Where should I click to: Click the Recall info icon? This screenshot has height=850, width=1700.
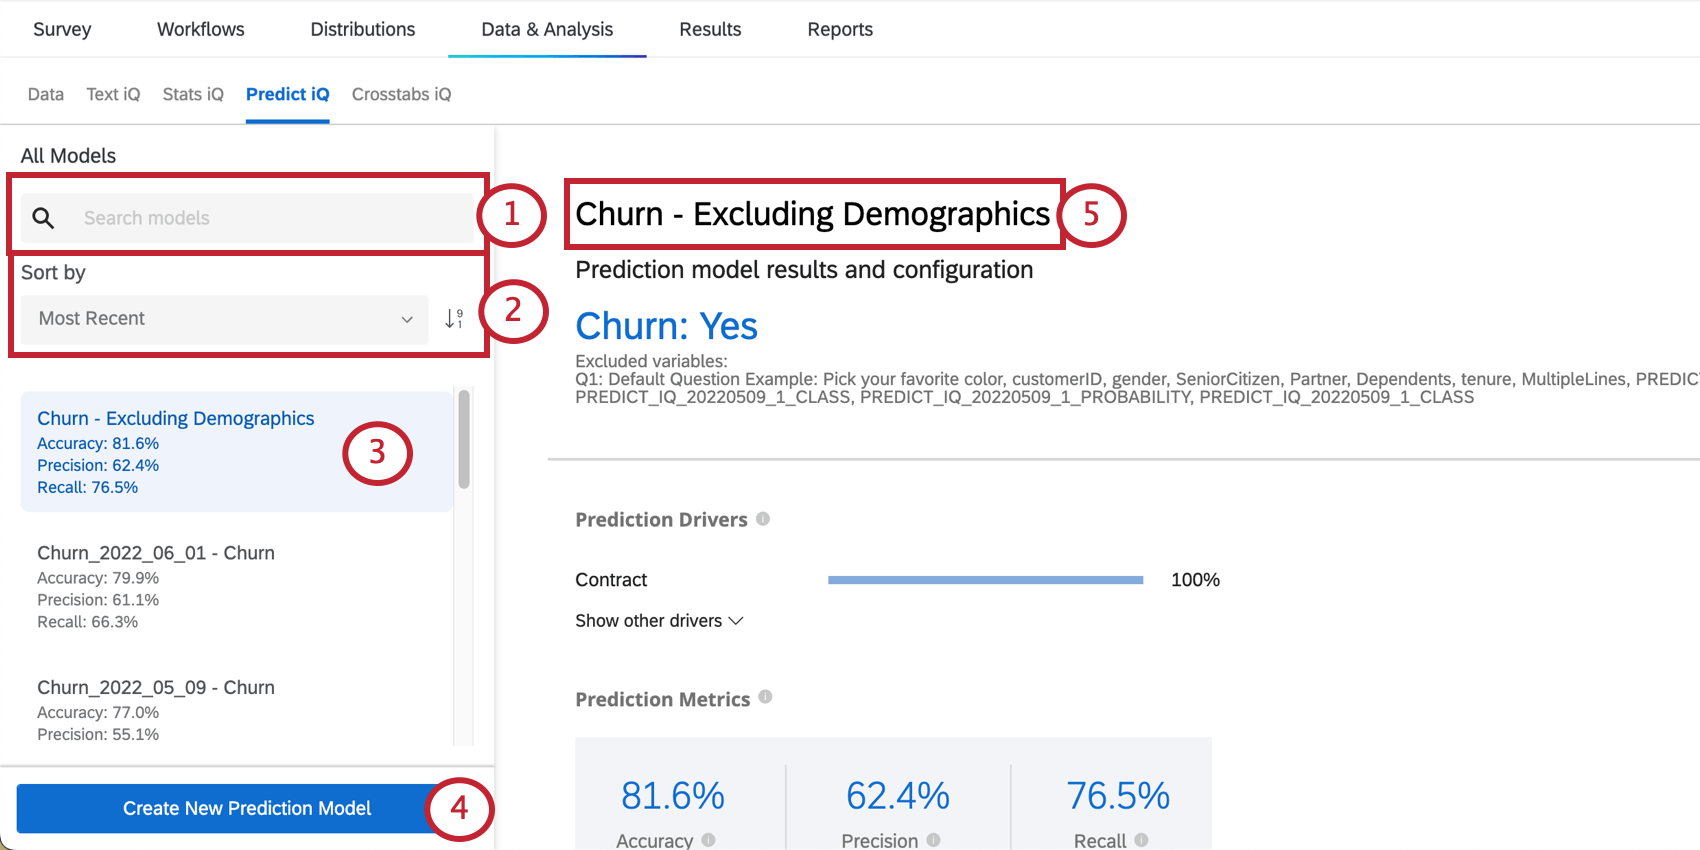[1141, 840]
